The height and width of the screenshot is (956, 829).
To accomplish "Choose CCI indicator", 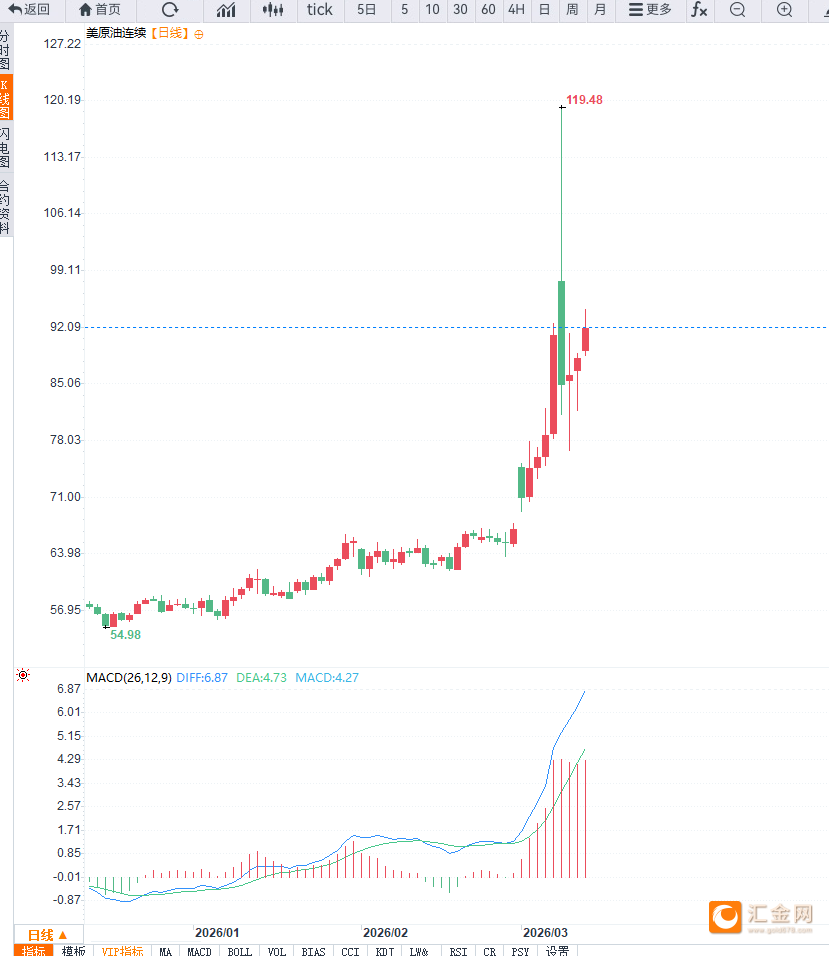I will [x=350, y=951].
